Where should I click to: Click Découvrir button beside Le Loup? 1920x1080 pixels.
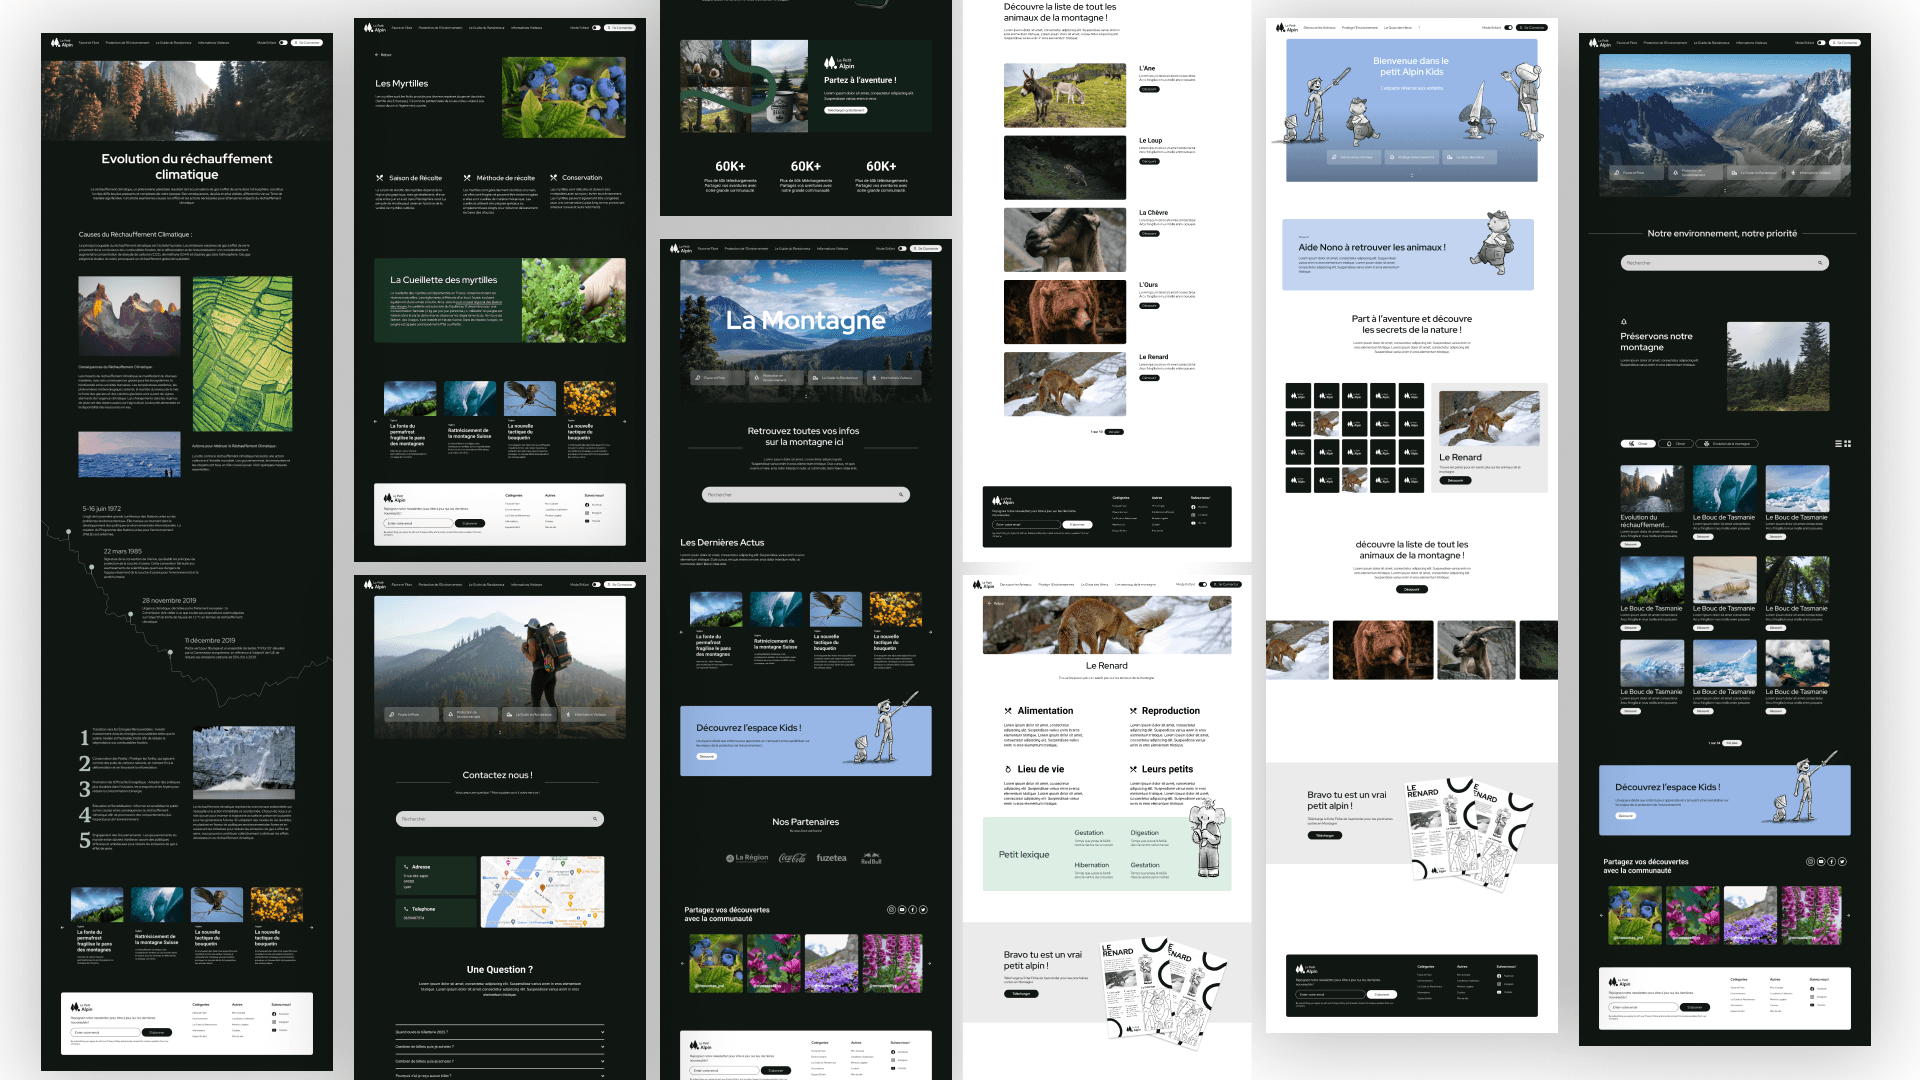pos(1149,161)
